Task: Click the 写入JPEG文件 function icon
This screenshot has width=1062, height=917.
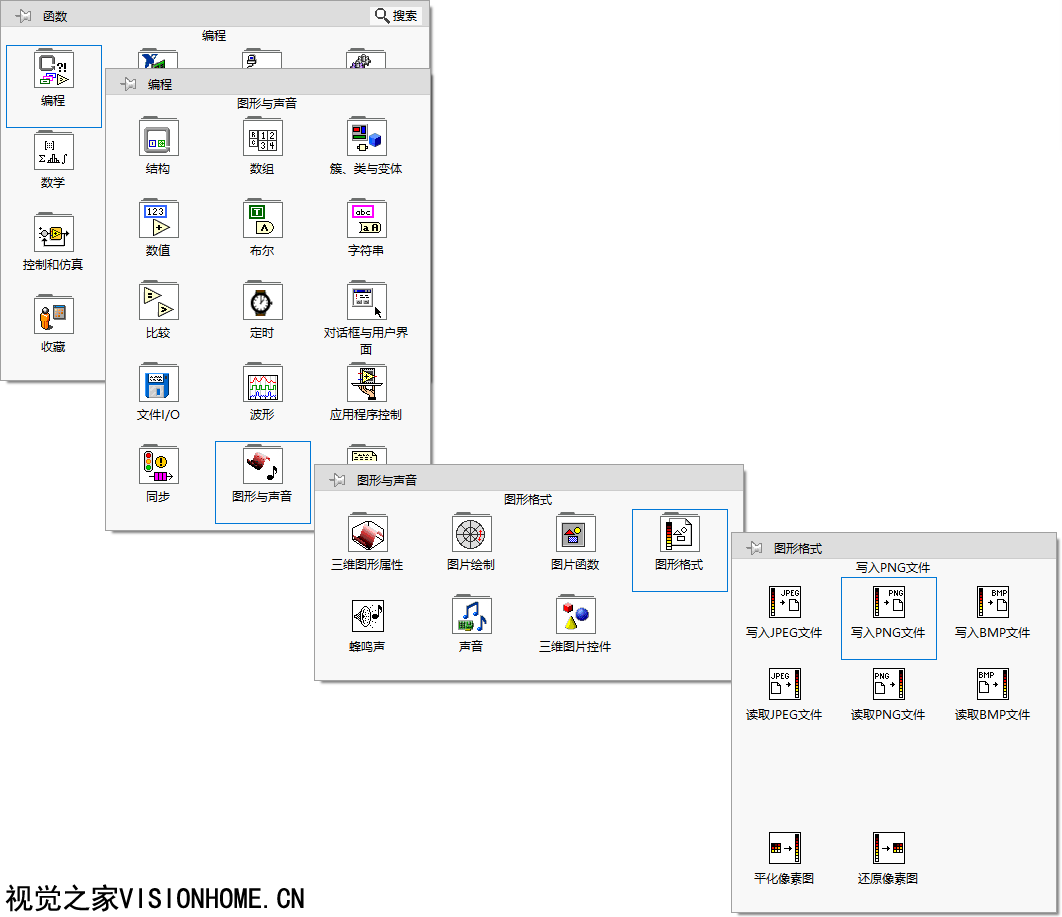Action: 784,603
